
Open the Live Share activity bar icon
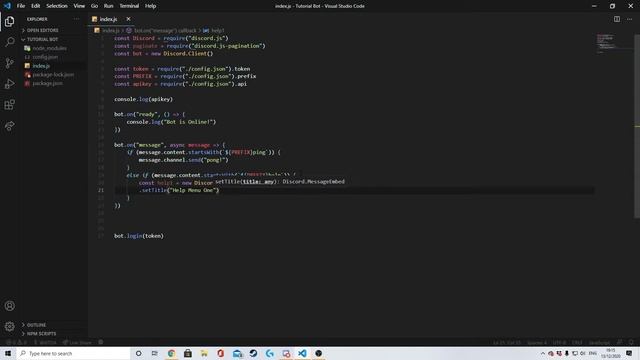coord(9,126)
